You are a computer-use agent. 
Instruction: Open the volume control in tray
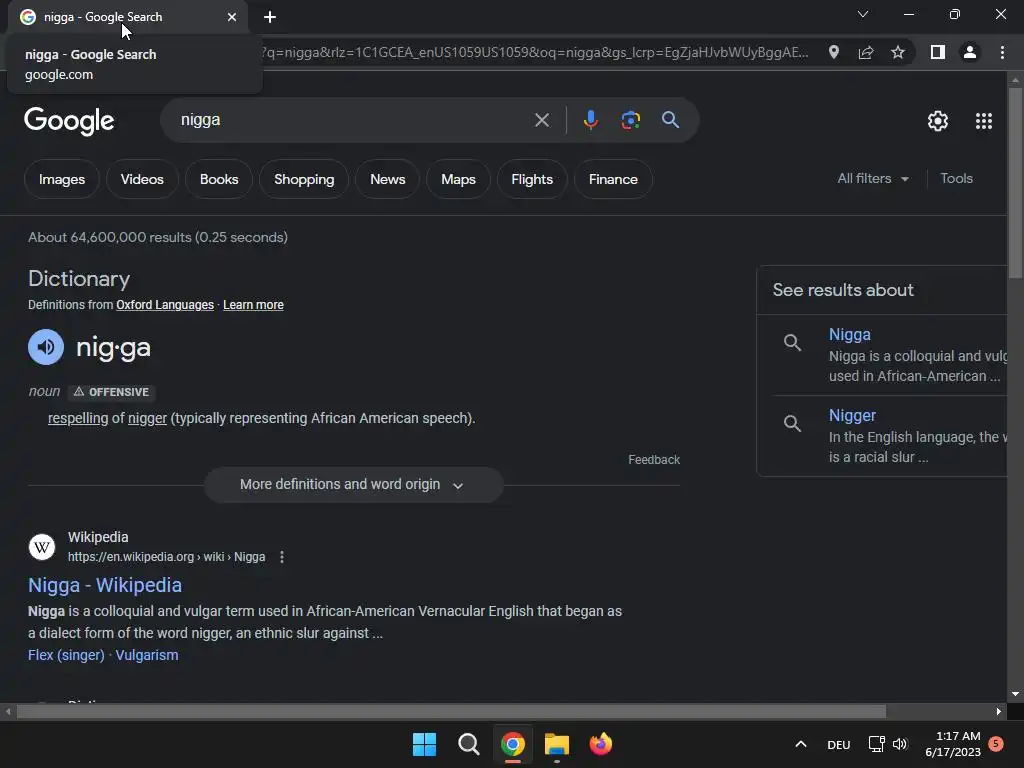pos(900,744)
